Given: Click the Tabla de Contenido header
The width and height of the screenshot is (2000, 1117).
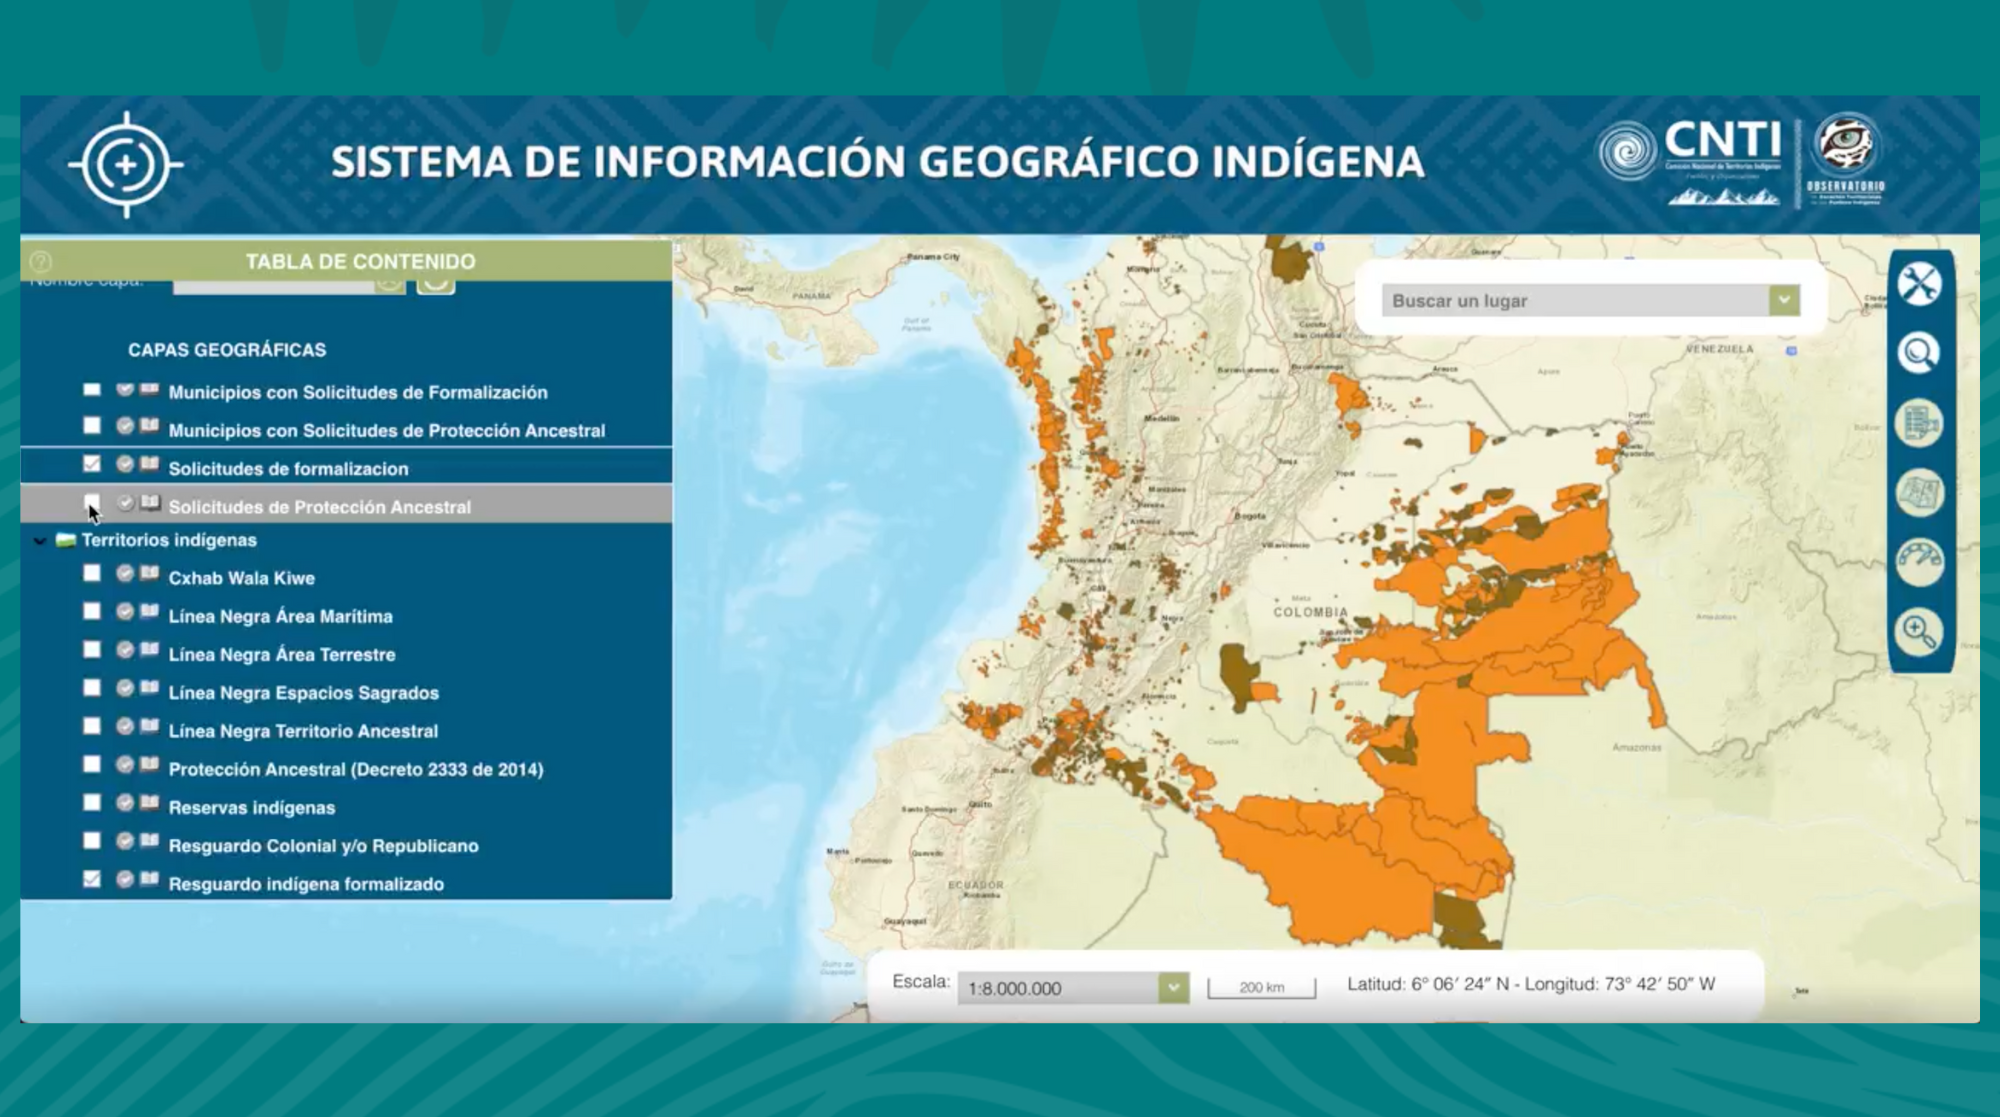Looking at the screenshot, I should click(360, 262).
